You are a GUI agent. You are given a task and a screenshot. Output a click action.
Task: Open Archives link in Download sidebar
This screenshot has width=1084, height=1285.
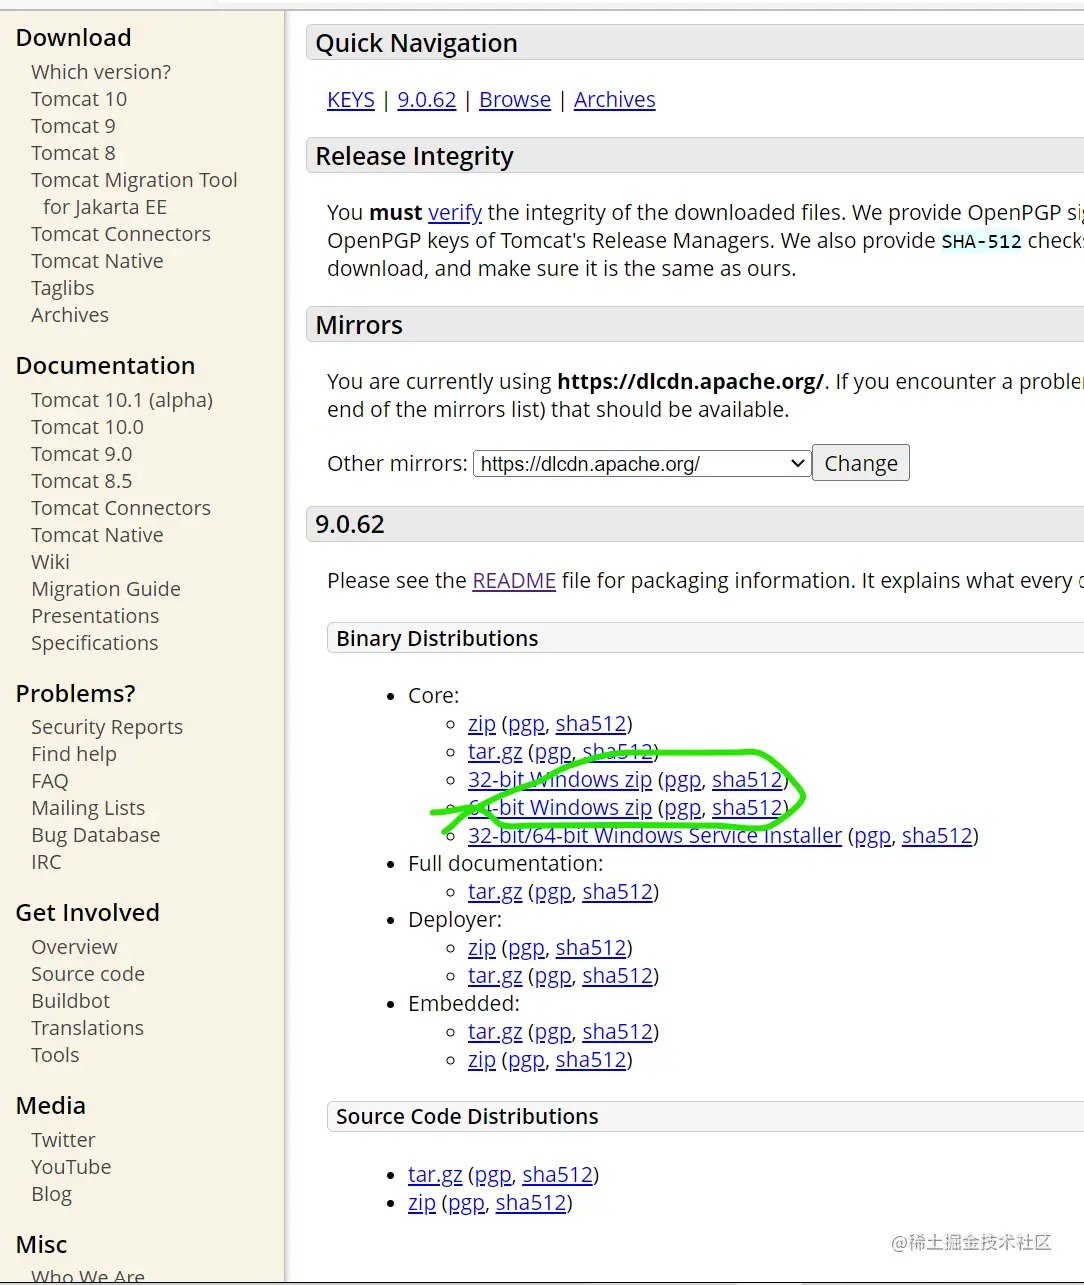pyautogui.click(x=70, y=315)
